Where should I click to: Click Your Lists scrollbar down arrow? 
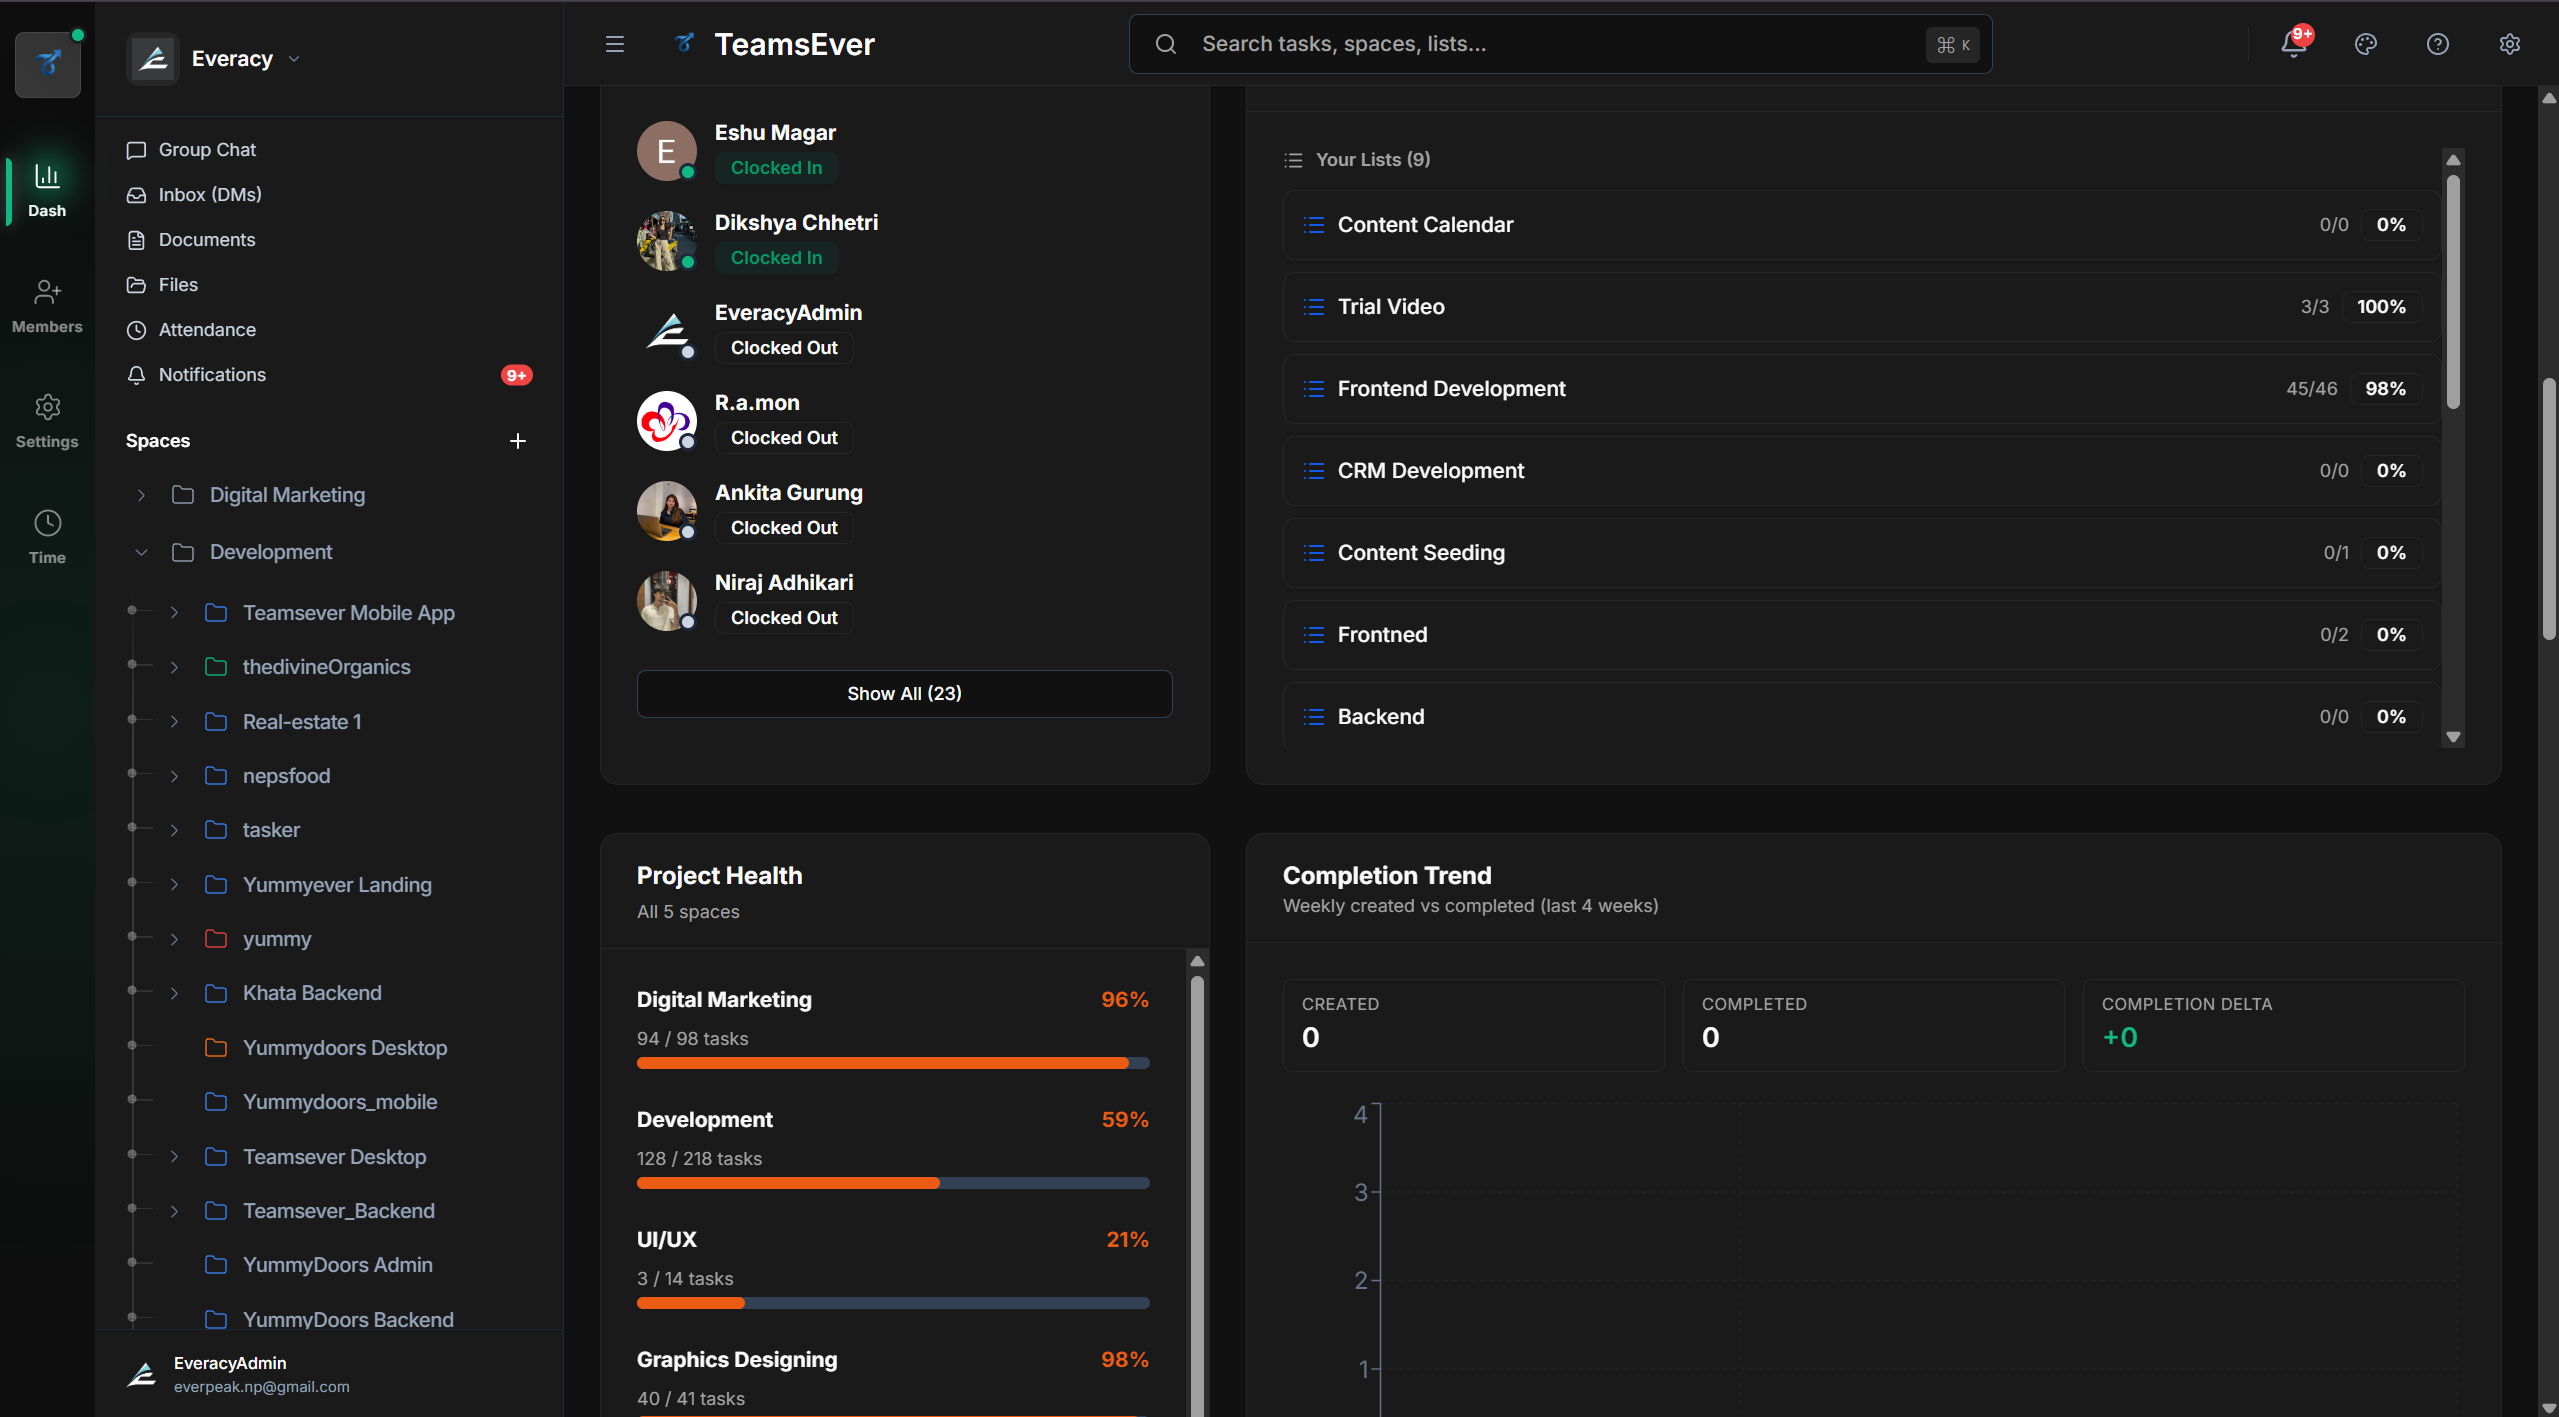(2453, 737)
